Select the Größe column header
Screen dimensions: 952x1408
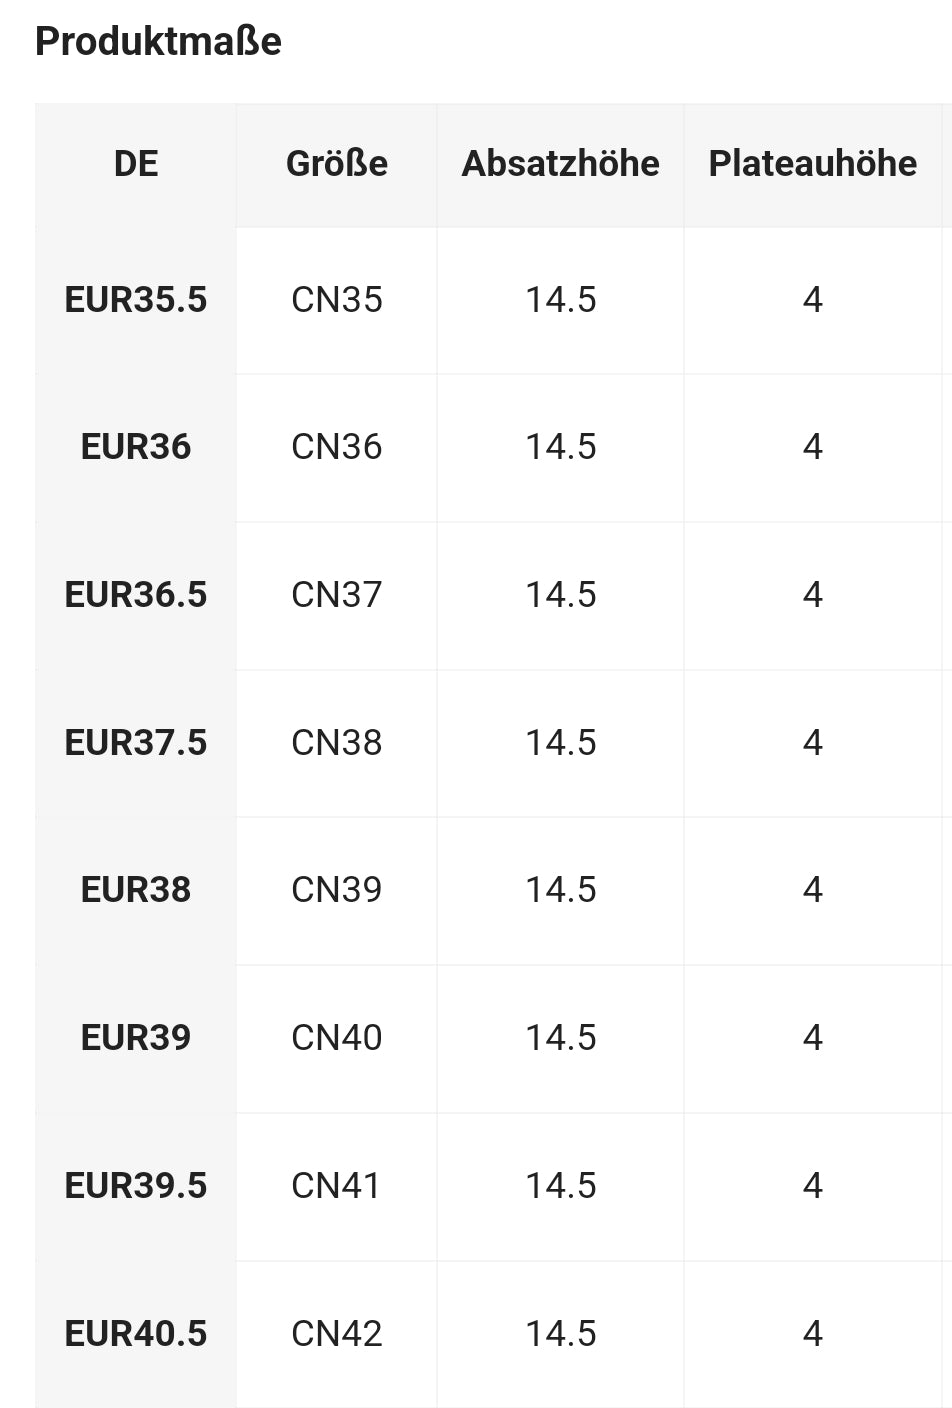pos(337,164)
